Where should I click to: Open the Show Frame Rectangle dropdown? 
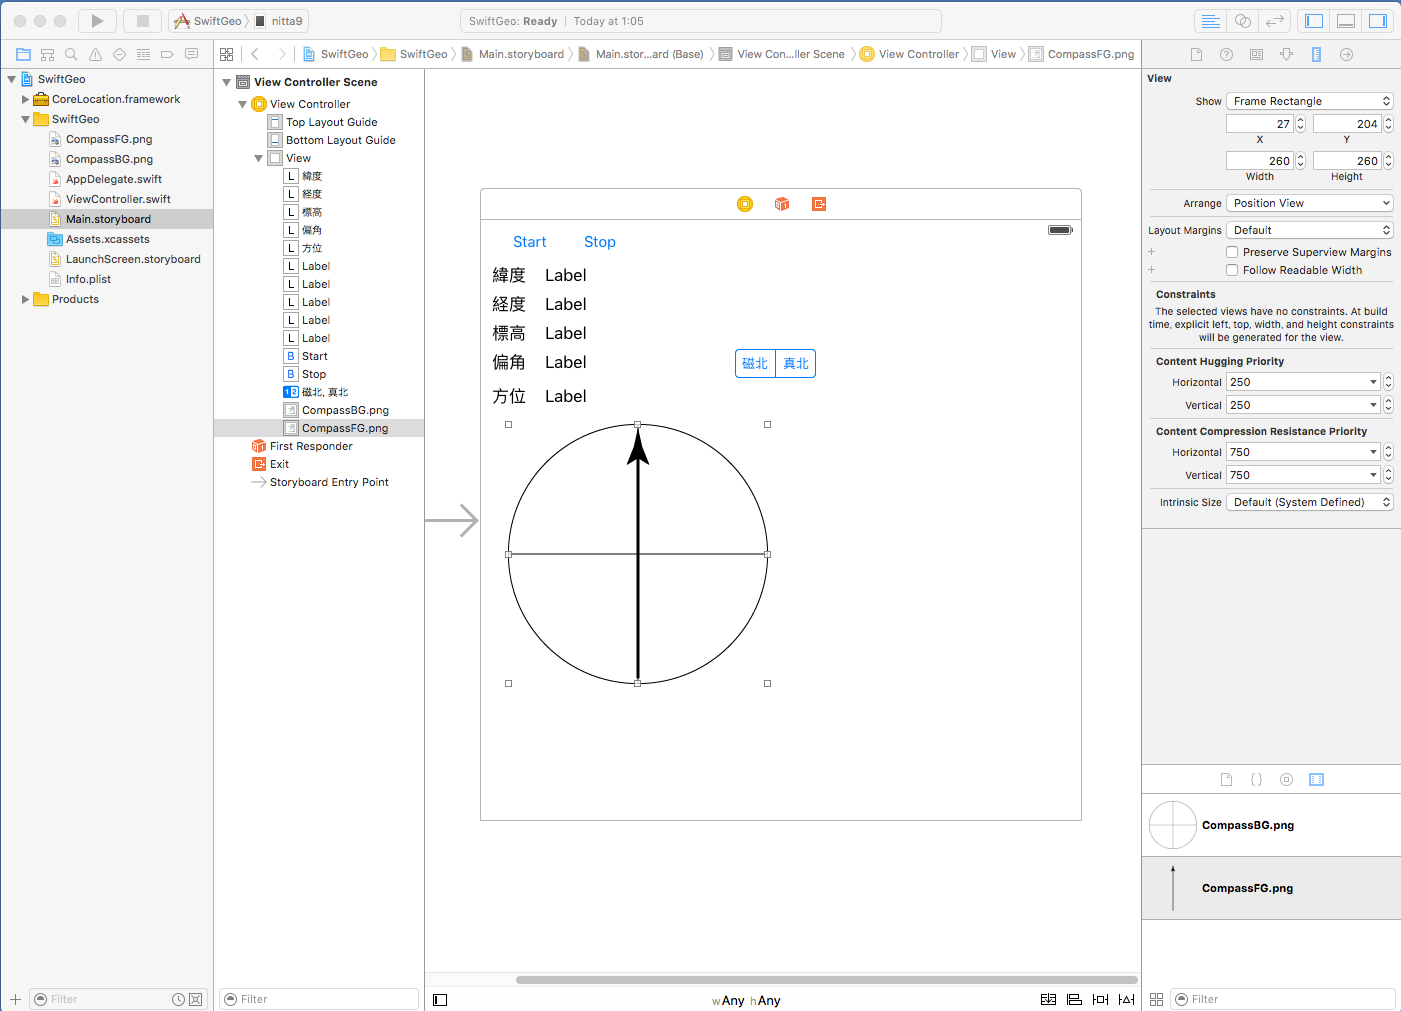point(1309,101)
